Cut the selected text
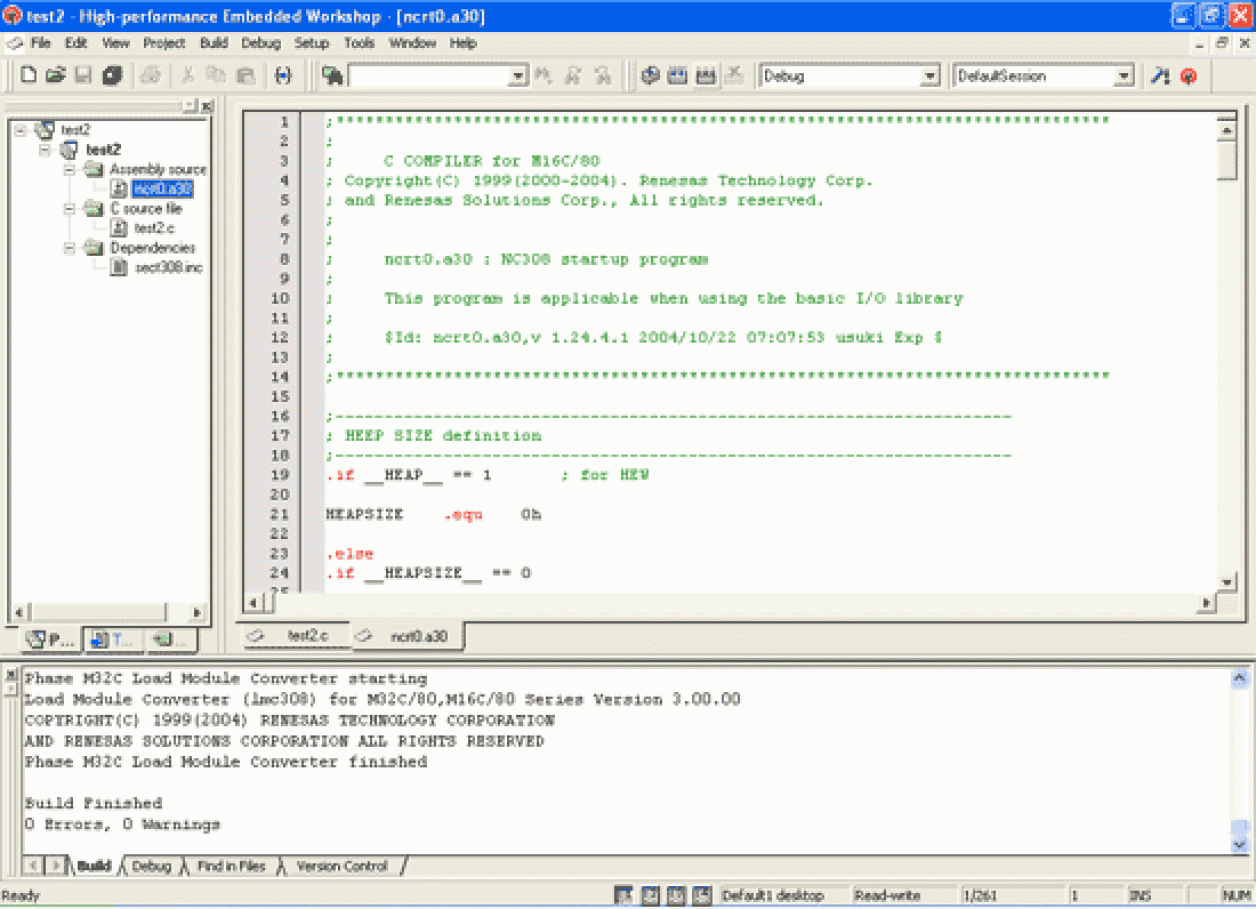This screenshot has height=909, width=1256. coord(187,75)
